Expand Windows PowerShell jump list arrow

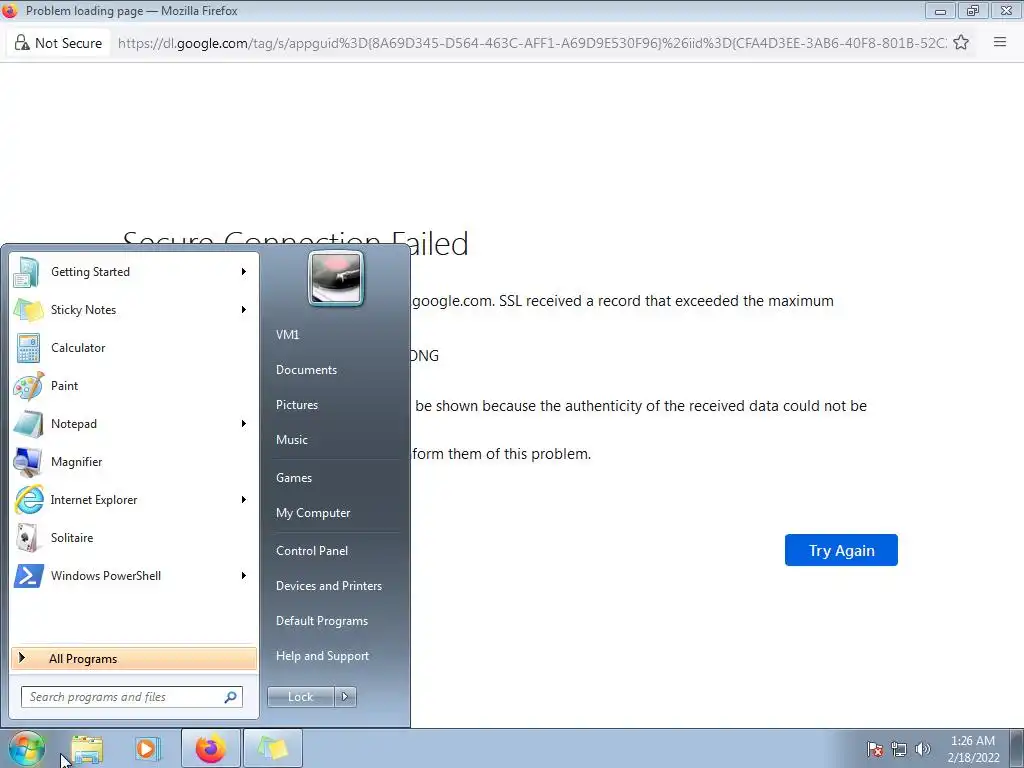coord(244,575)
